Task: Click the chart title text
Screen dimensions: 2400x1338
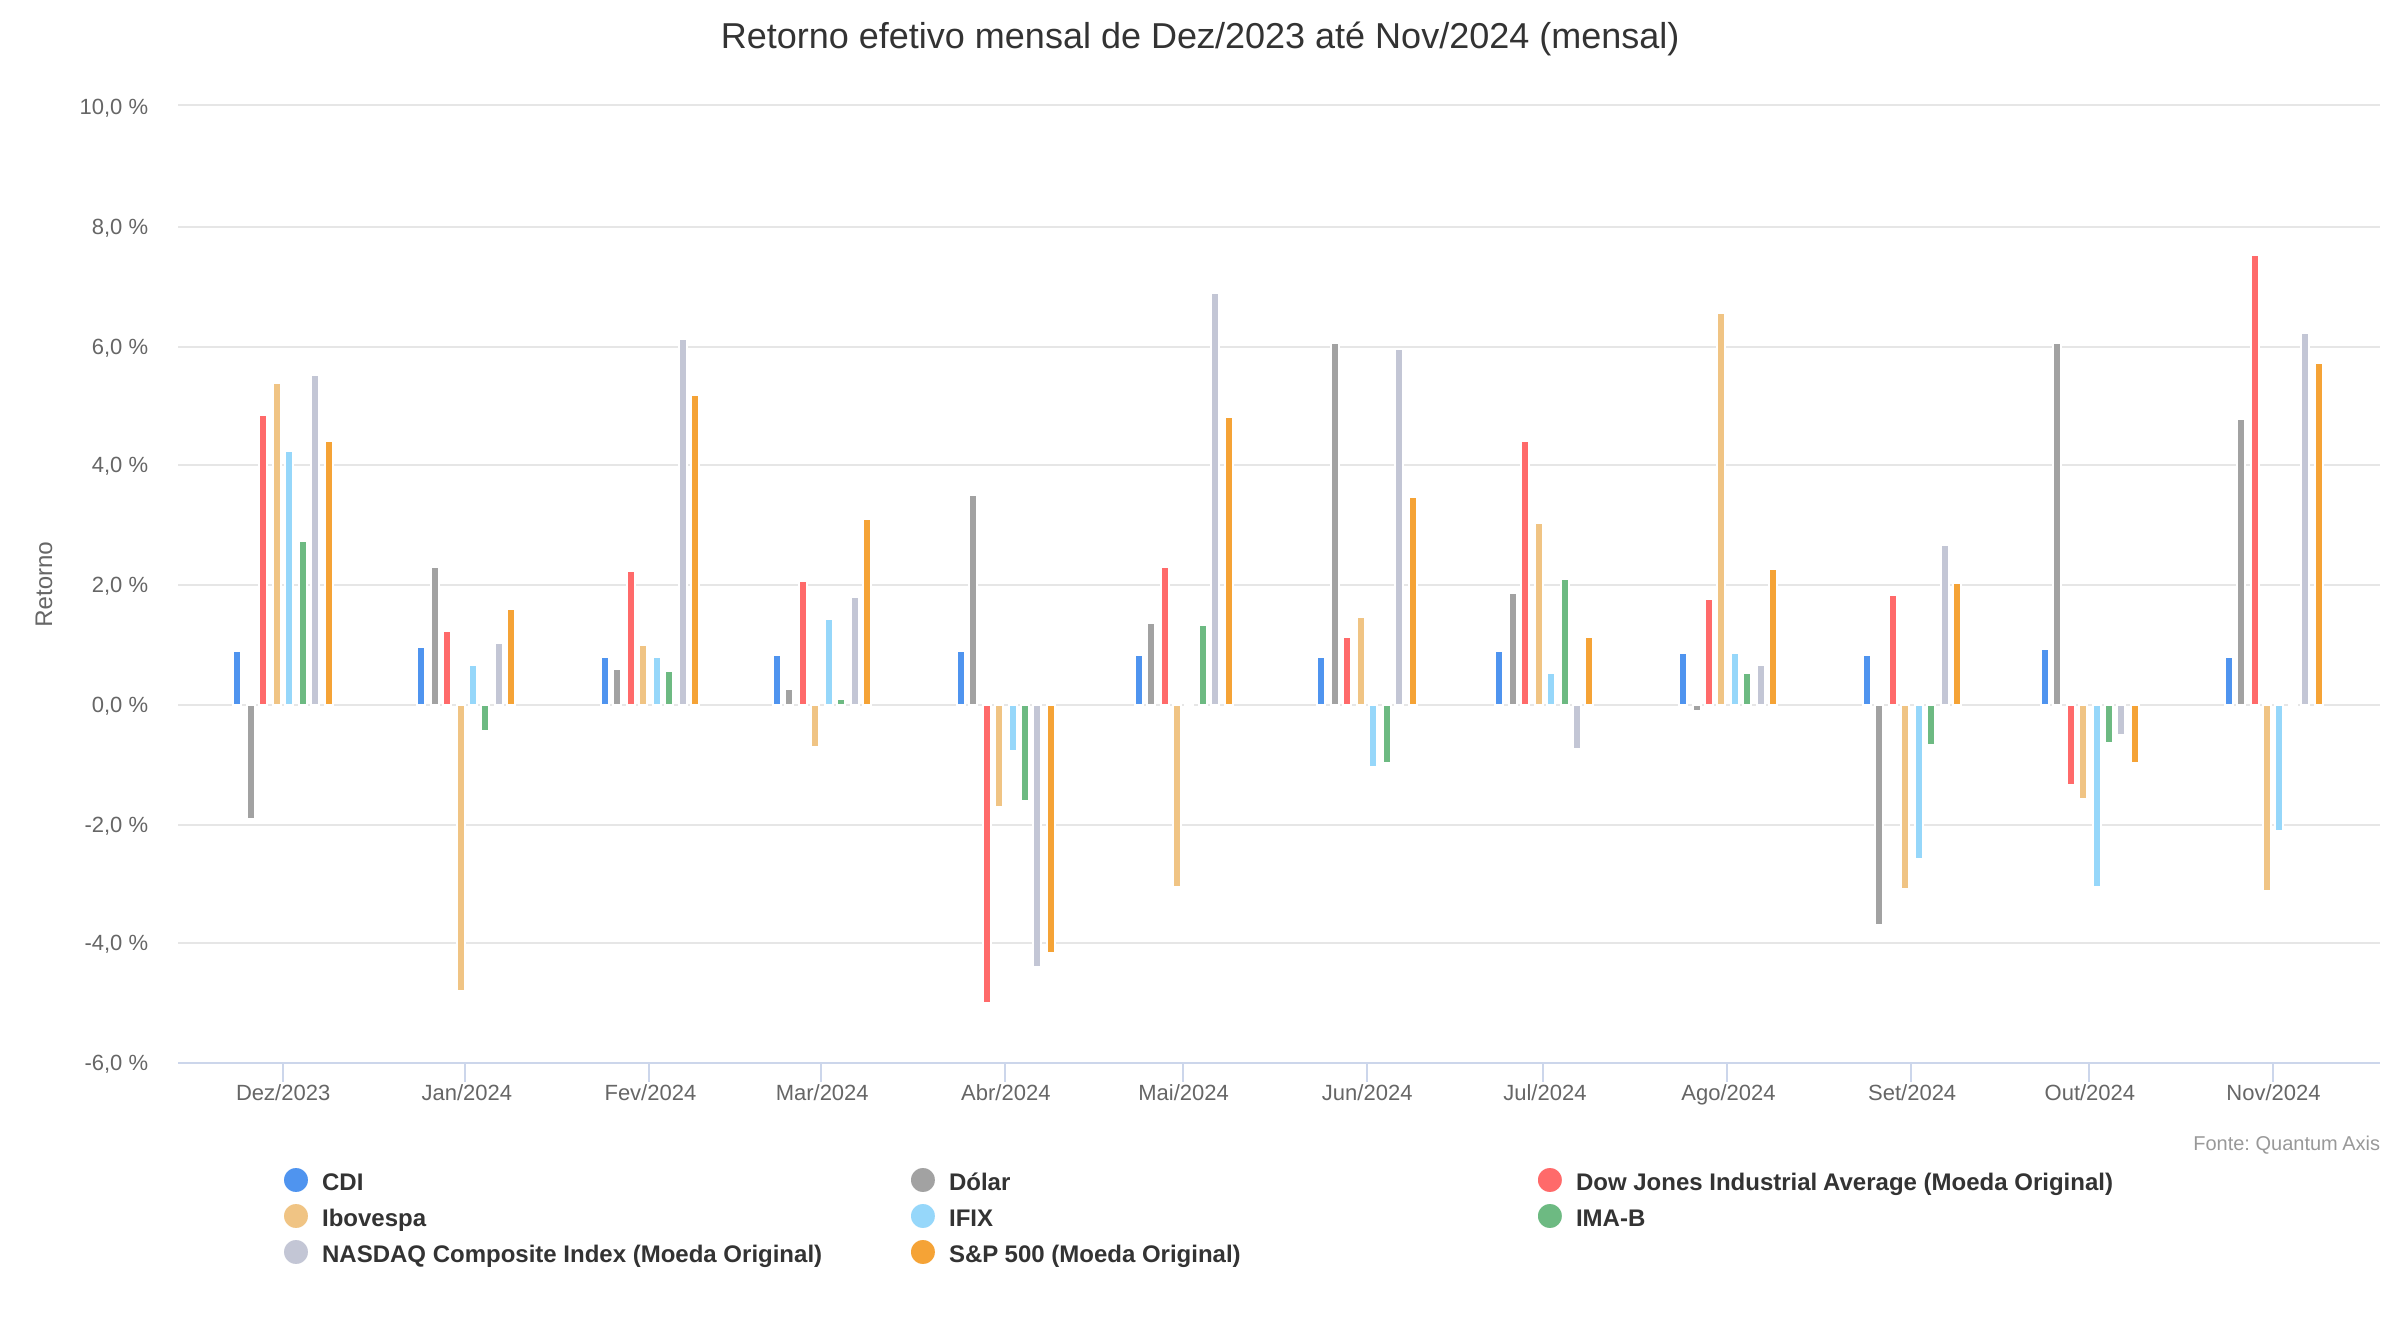Action: click(x=1200, y=36)
